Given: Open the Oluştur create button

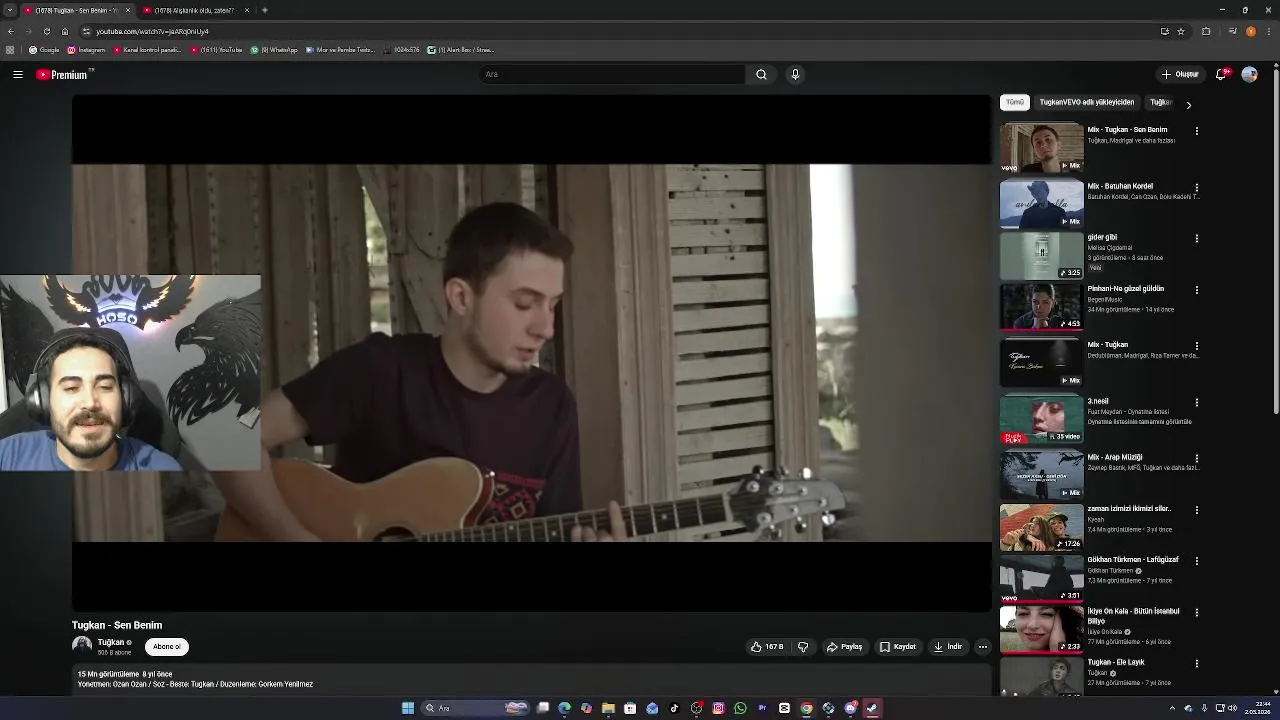Looking at the screenshot, I should tap(1180, 74).
